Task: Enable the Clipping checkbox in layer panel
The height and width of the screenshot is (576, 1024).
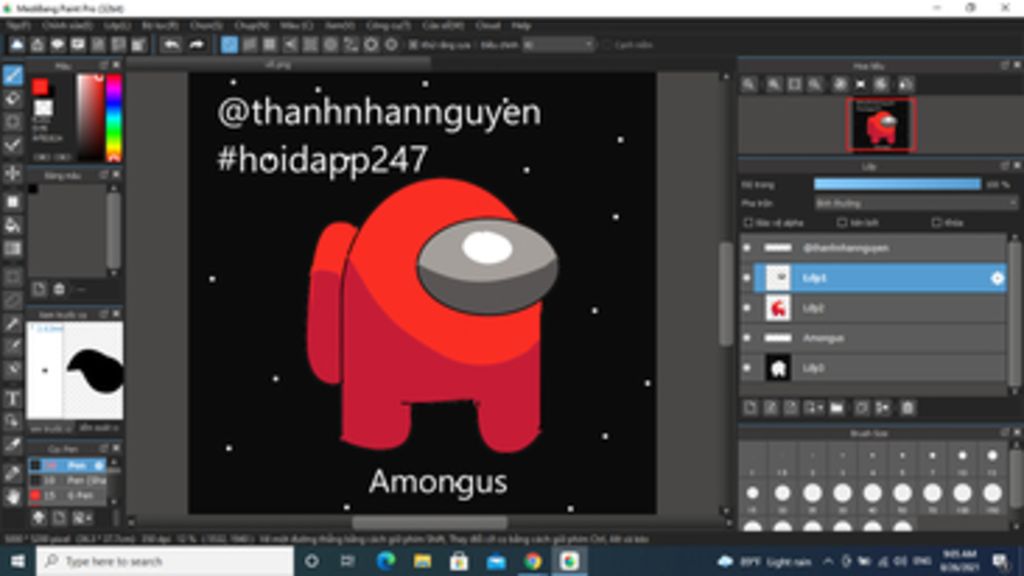Action: (x=842, y=223)
